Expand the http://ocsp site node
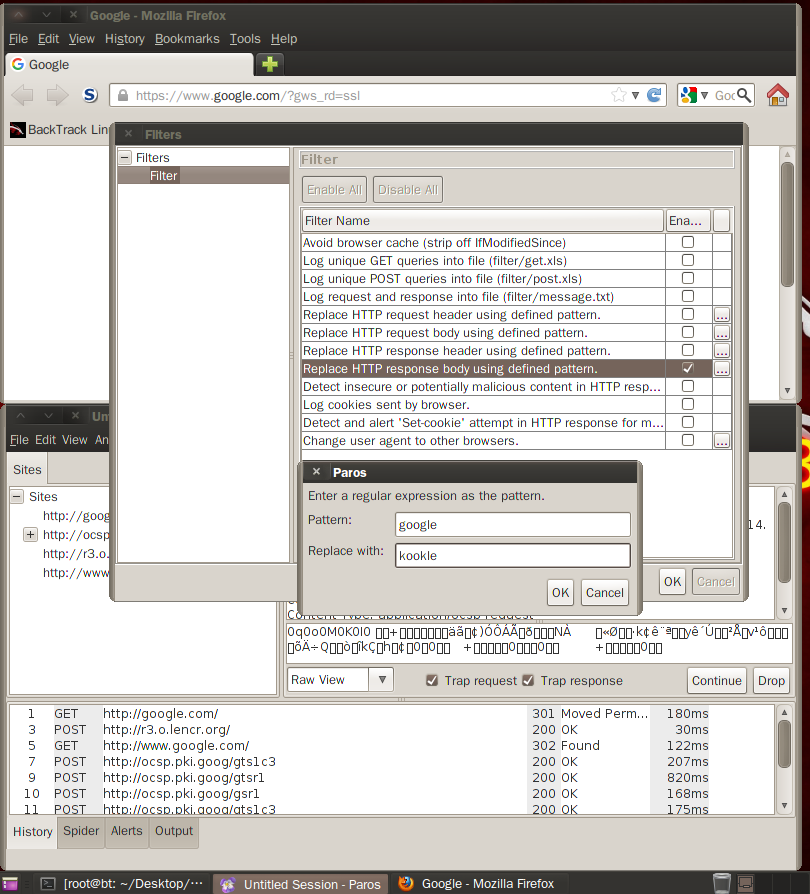 click(x=30, y=535)
